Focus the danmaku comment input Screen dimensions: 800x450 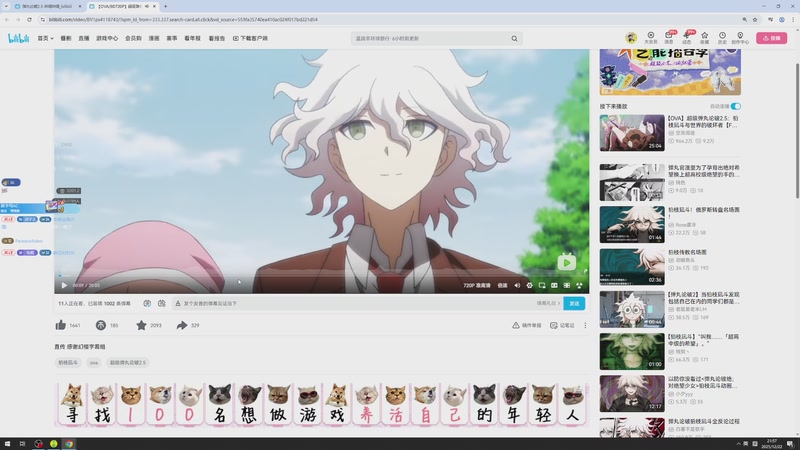click(357, 303)
